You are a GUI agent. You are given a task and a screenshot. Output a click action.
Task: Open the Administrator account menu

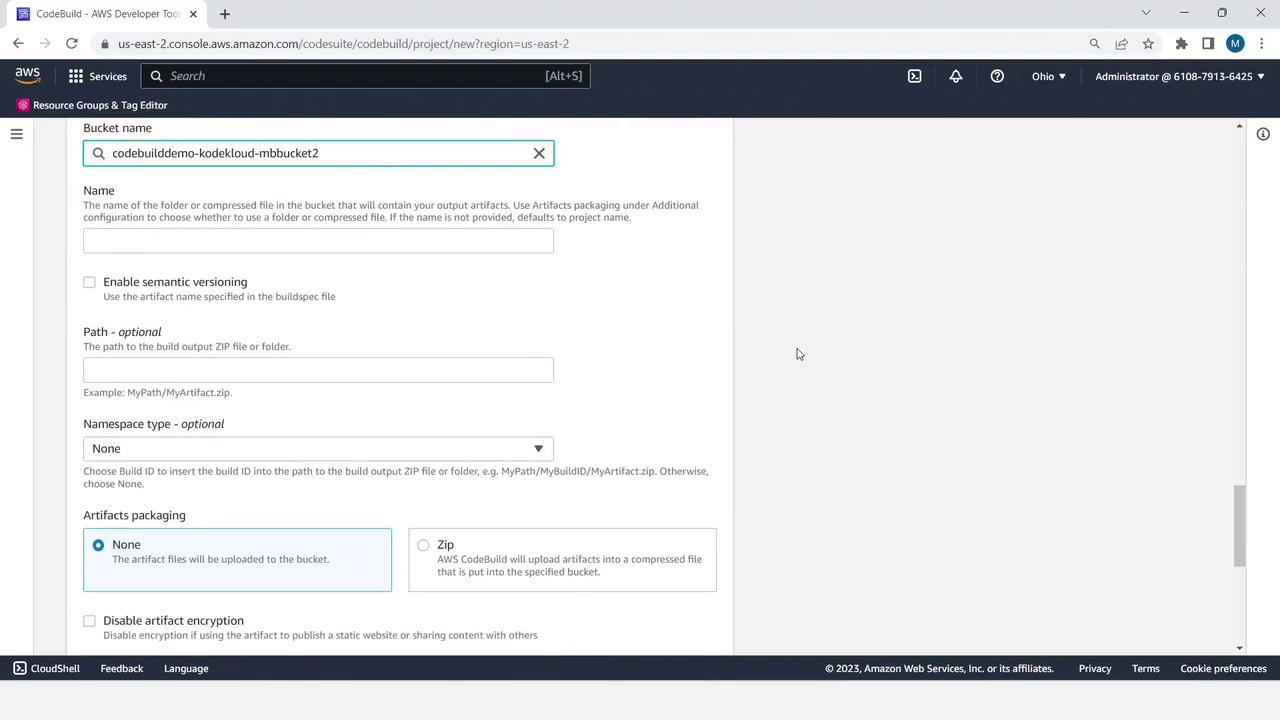pos(1180,76)
